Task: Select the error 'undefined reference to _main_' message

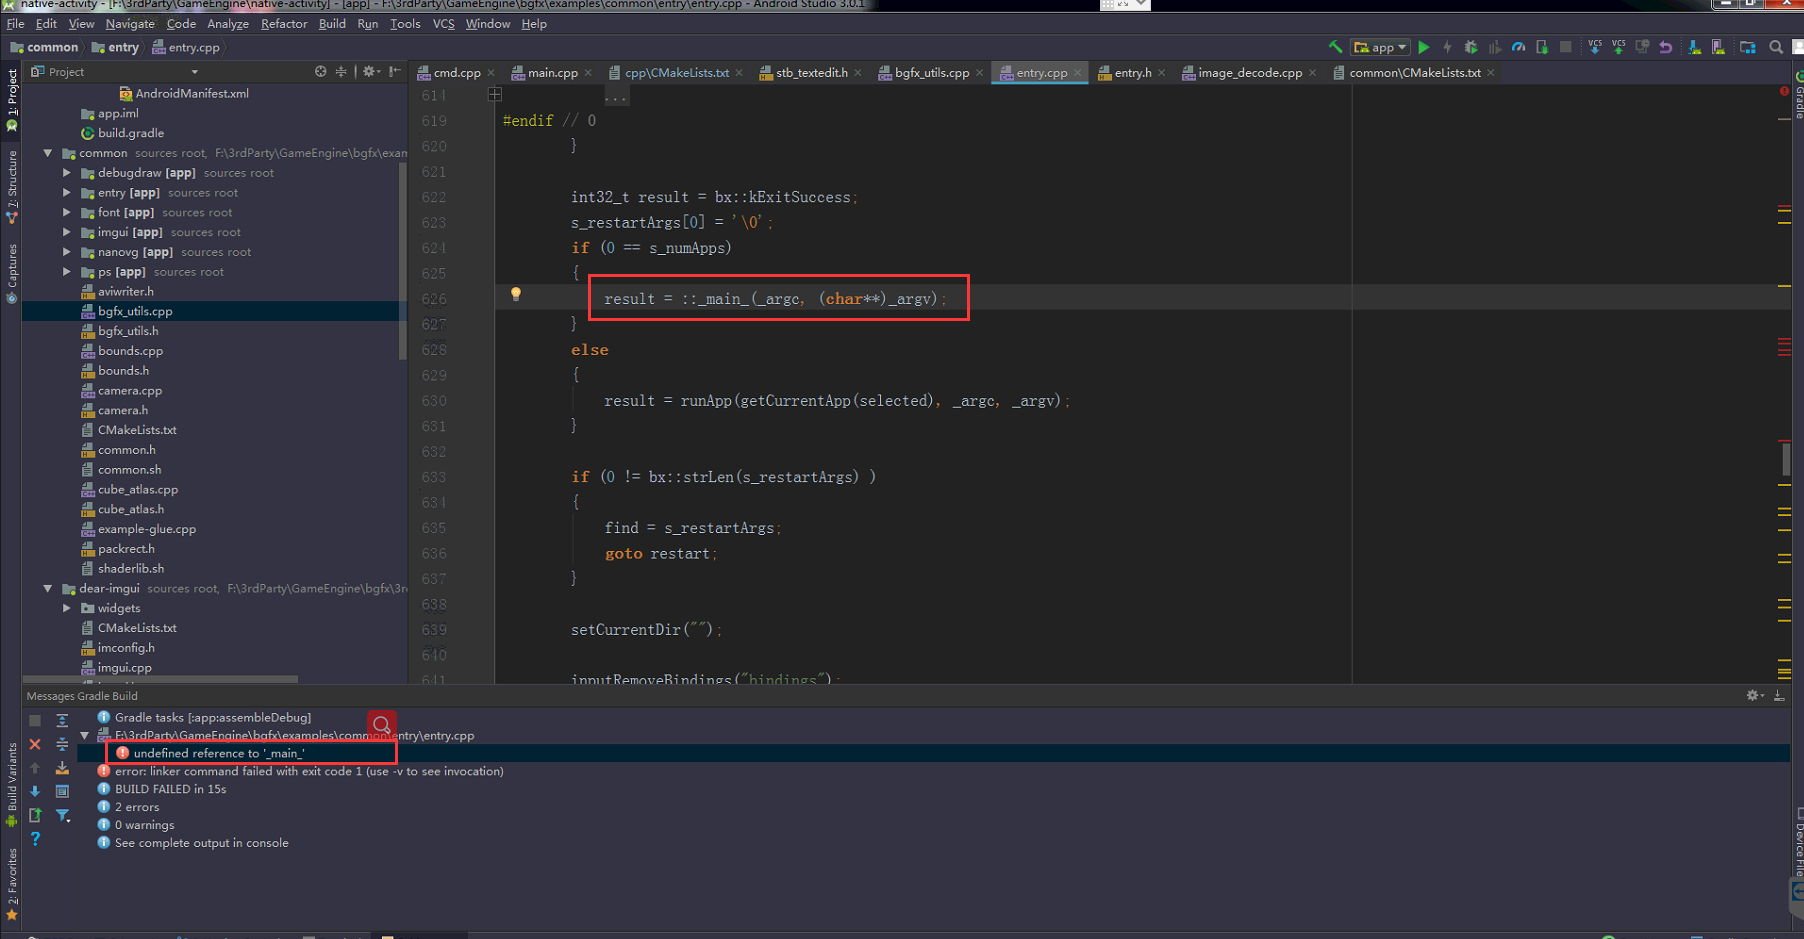Action: [219, 753]
